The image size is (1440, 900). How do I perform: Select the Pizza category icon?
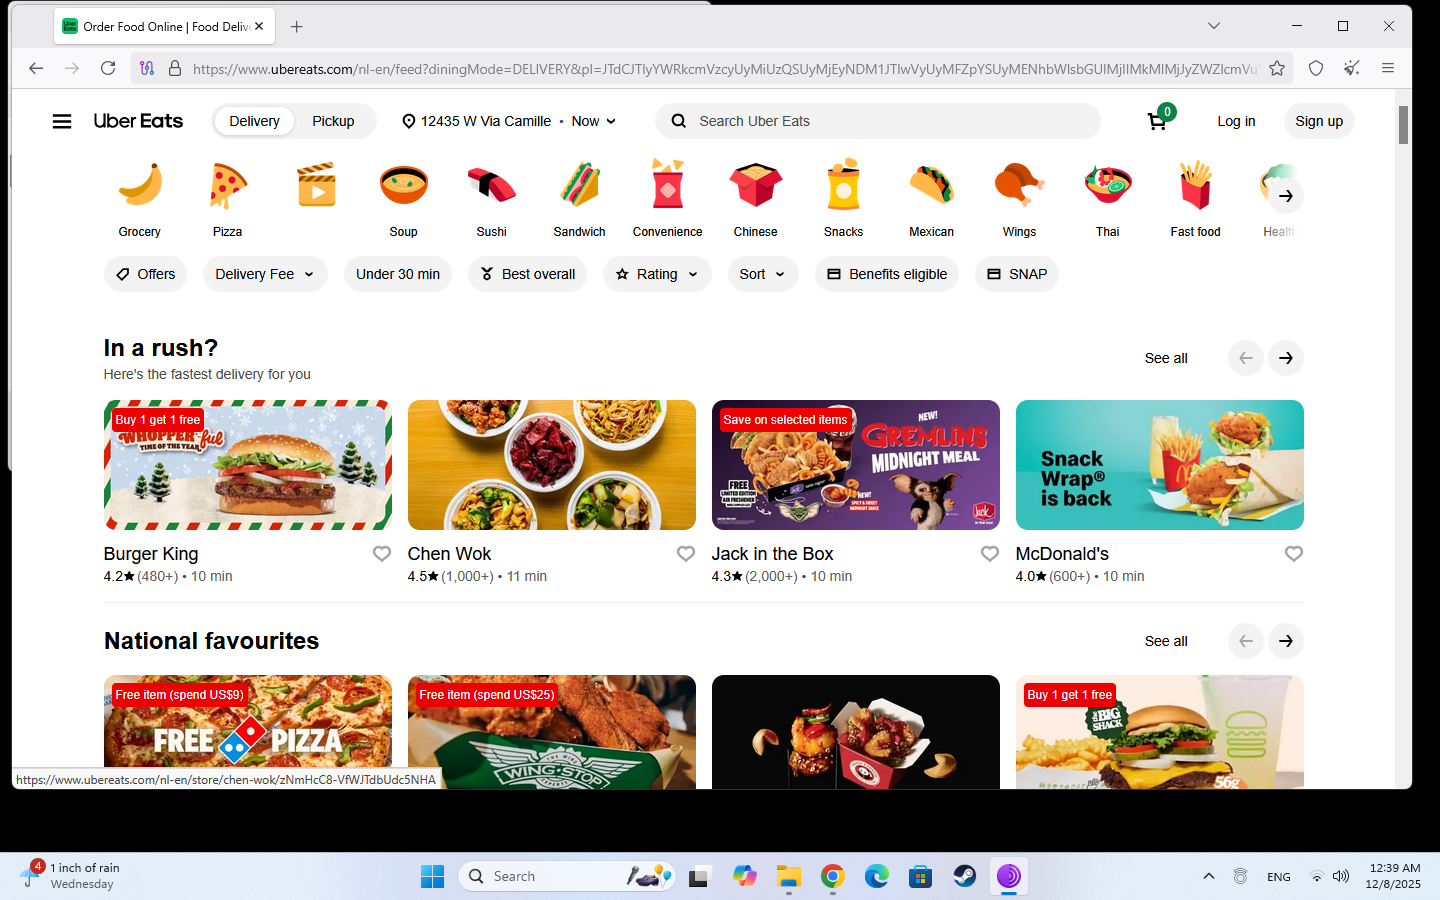point(227,187)
